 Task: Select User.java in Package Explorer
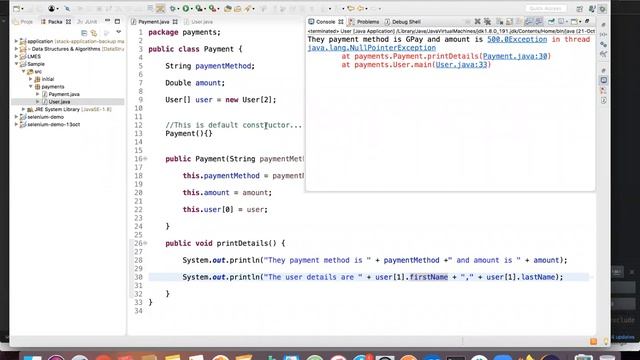(x=59, y=102)
